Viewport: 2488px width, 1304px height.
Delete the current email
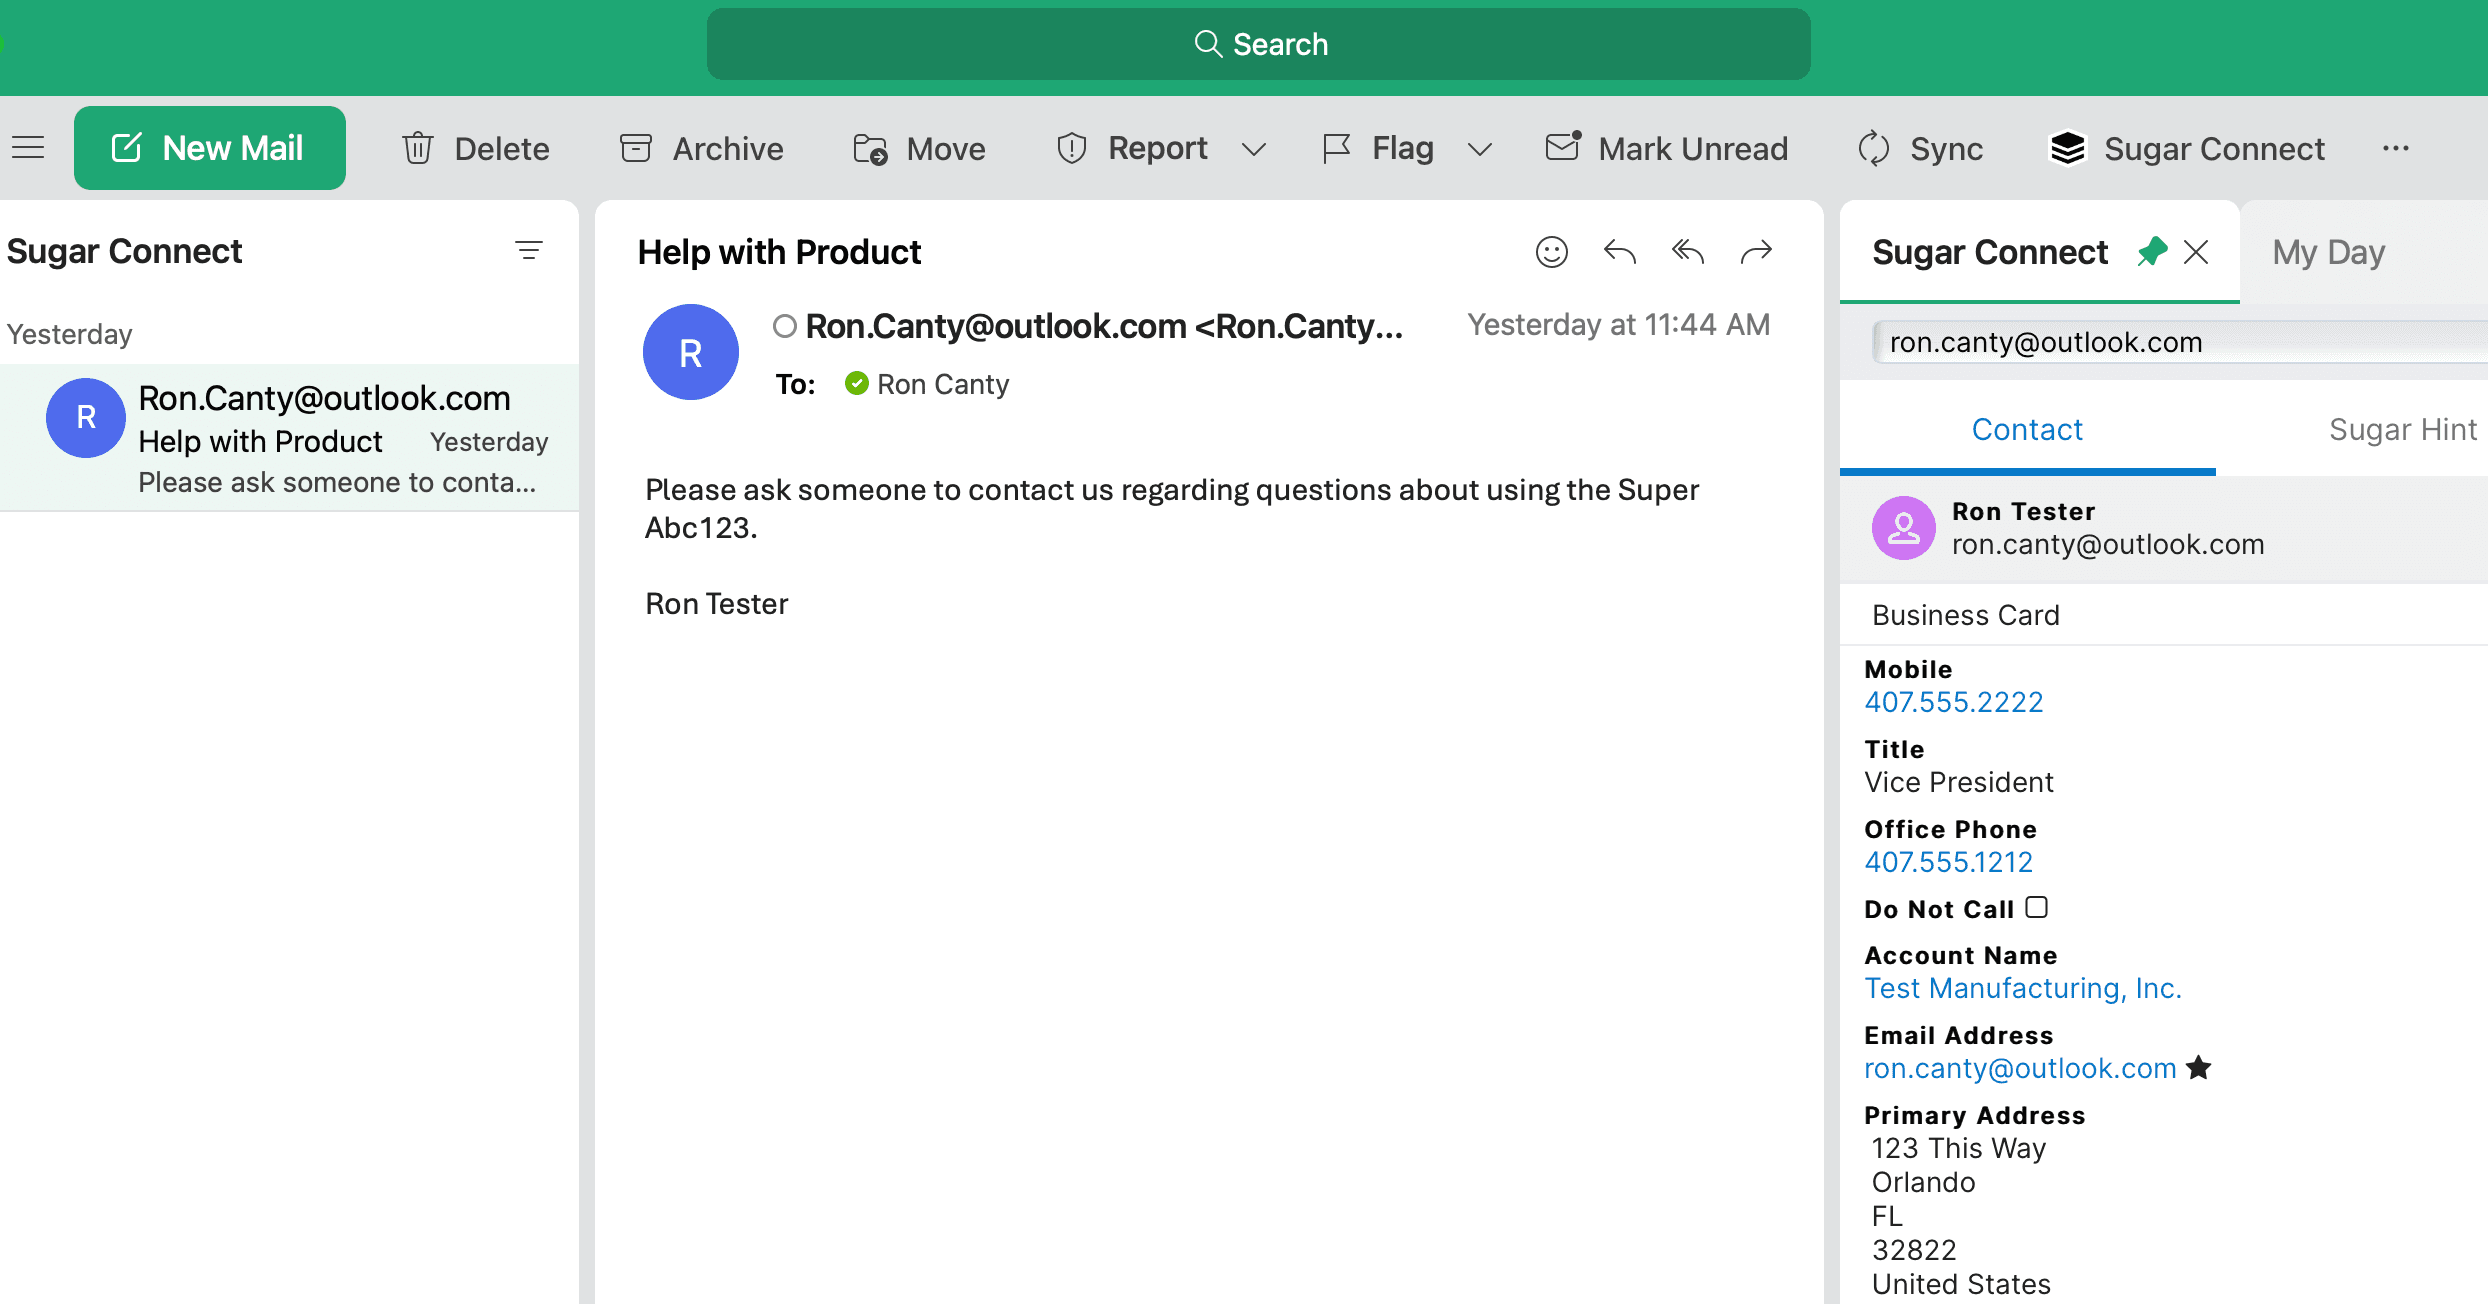(x=475, y=147)
